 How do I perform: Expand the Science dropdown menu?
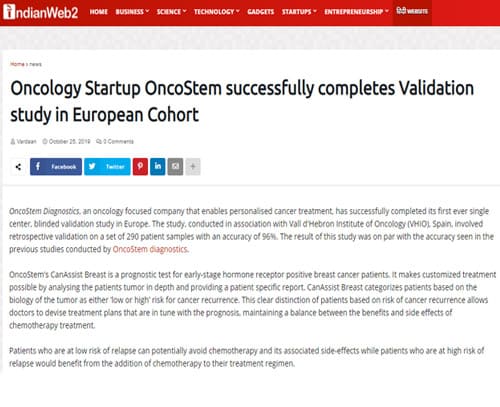coord(171,12)
